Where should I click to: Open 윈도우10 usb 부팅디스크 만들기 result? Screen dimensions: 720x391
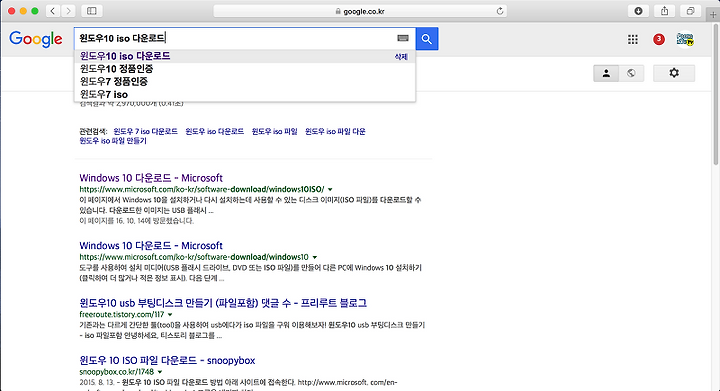click(x=223, y=303)
